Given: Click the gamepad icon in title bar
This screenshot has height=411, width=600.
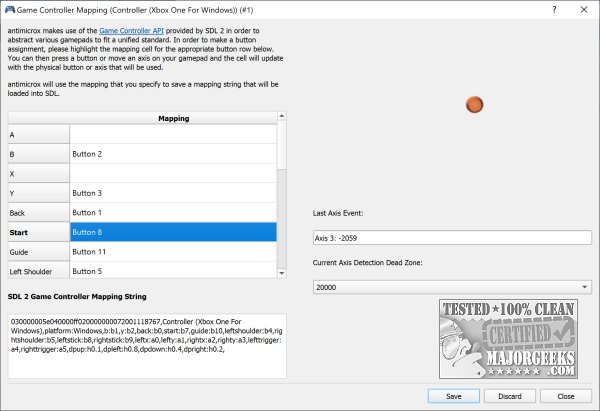Looking at the screenshot, I should click(10, 10).
